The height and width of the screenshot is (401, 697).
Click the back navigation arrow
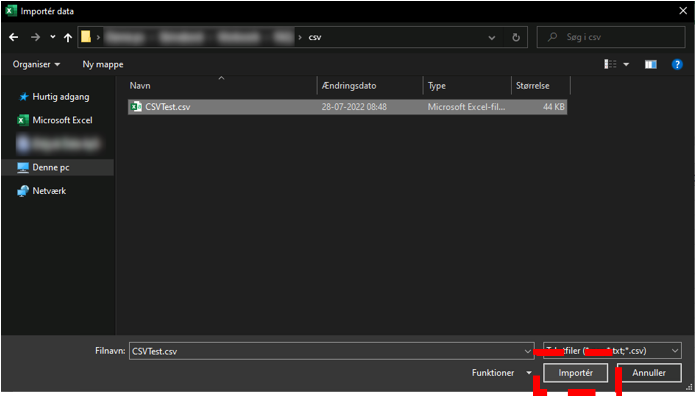click(14, 37)
